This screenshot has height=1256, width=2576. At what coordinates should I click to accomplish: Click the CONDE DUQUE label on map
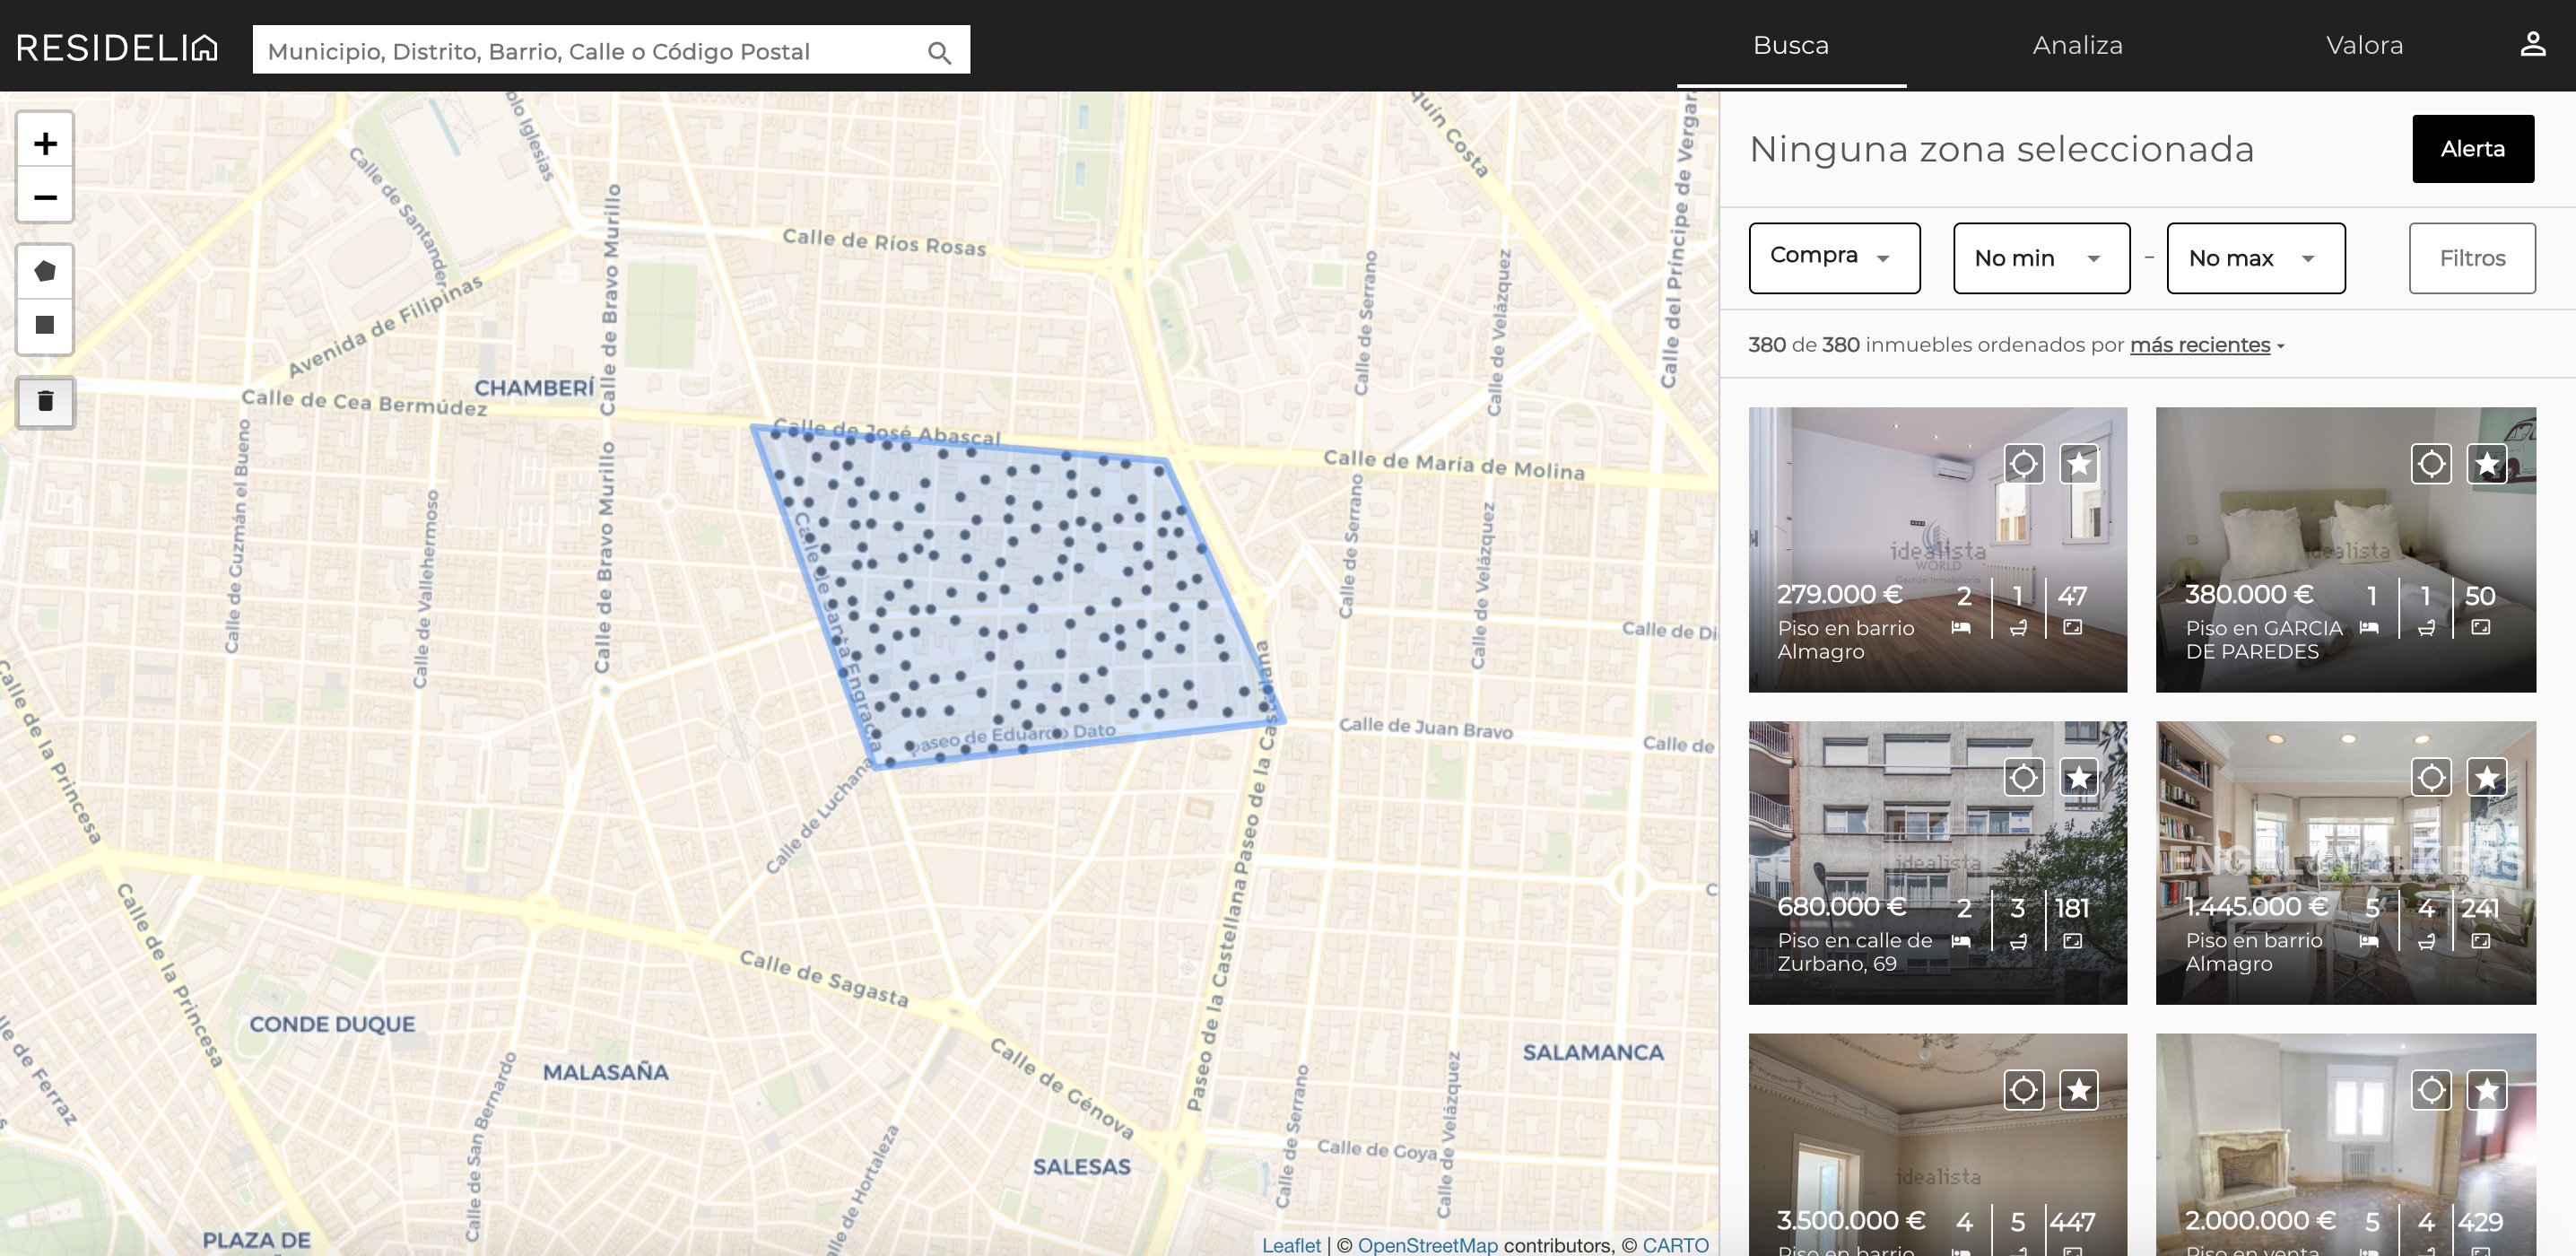point(332,1024)
